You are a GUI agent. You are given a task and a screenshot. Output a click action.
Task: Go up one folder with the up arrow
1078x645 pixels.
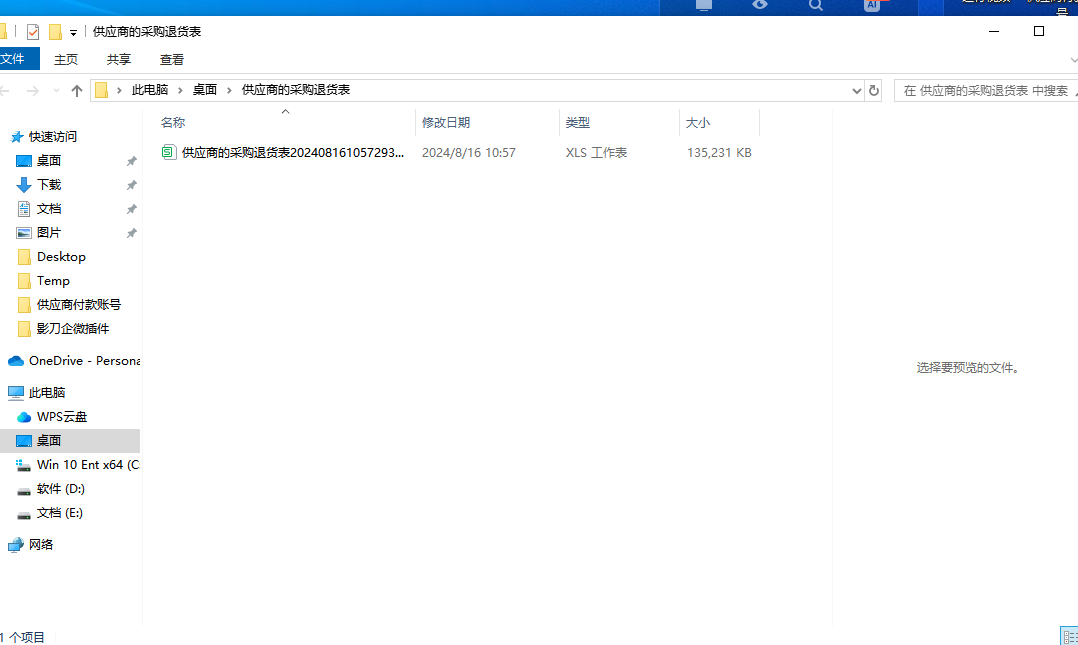[x=77, y=90]
